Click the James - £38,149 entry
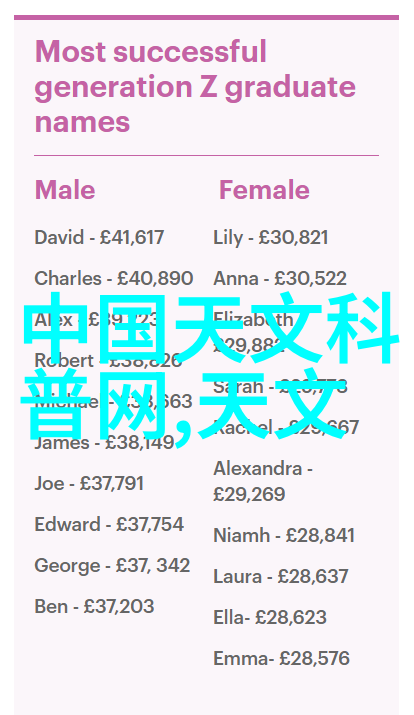Screen dimensions: 414x715 tap(104, 442)
